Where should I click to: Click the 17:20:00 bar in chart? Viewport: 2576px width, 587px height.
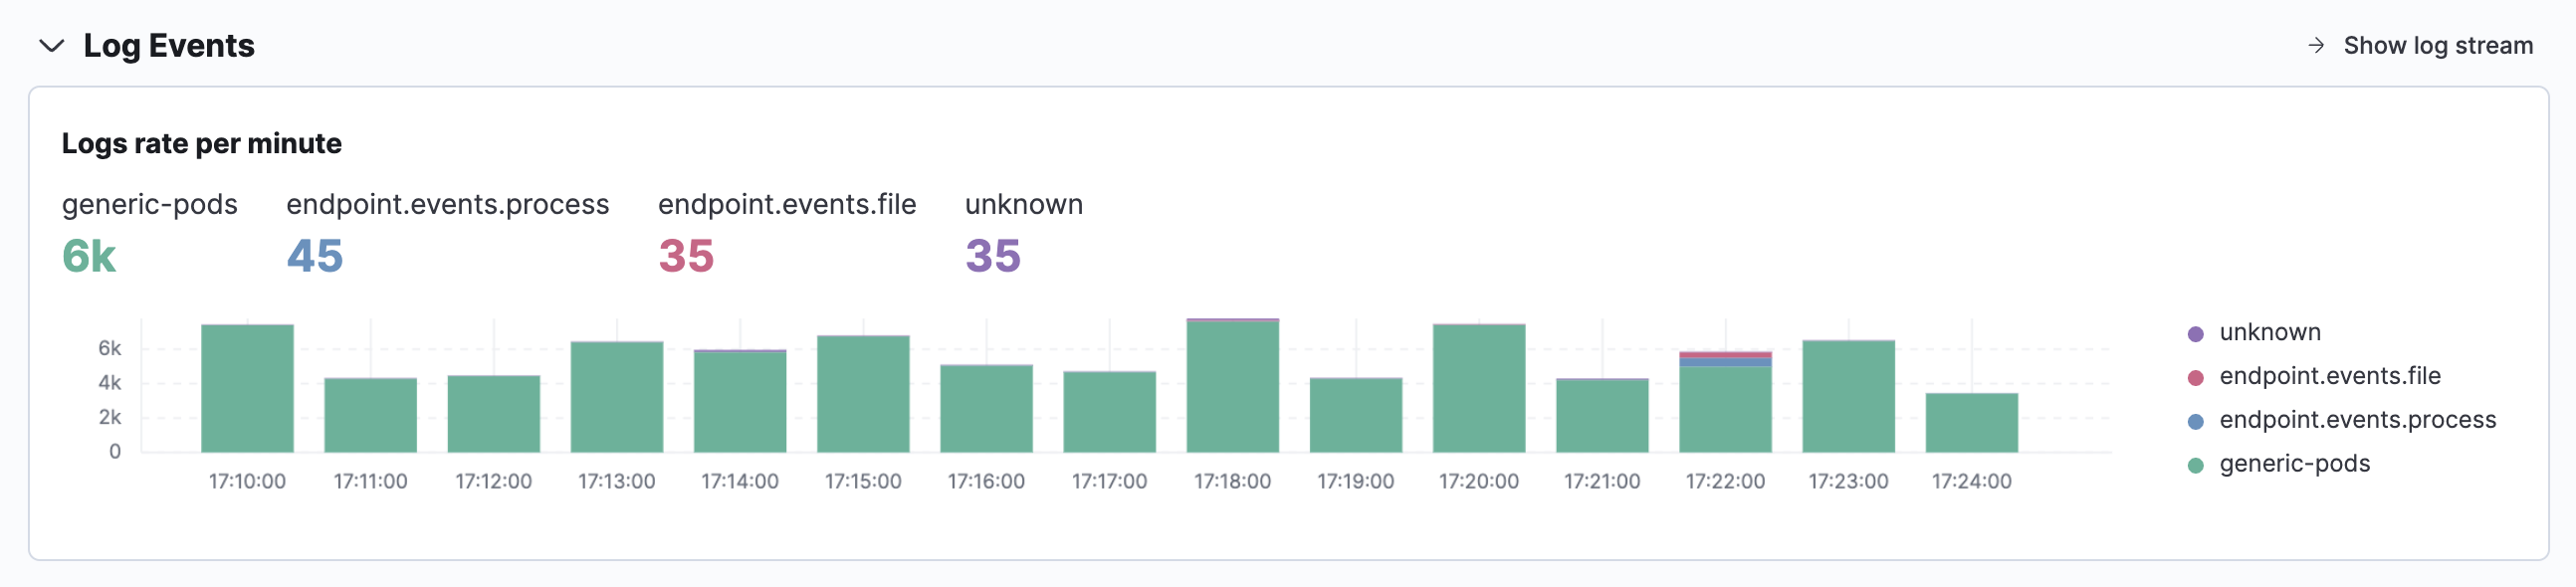click(x=1478, y=389)
